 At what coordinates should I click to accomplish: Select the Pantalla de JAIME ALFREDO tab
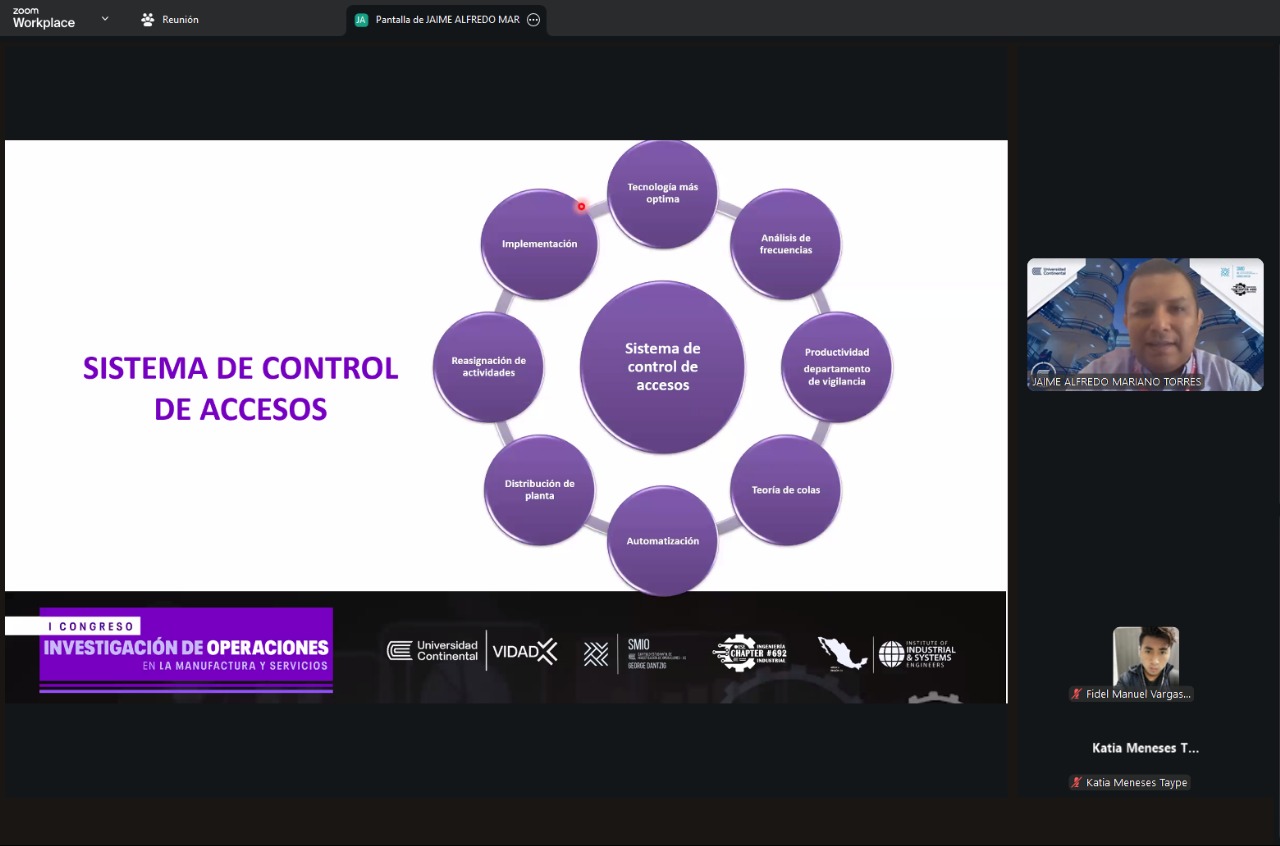click(x=447, y=20)
